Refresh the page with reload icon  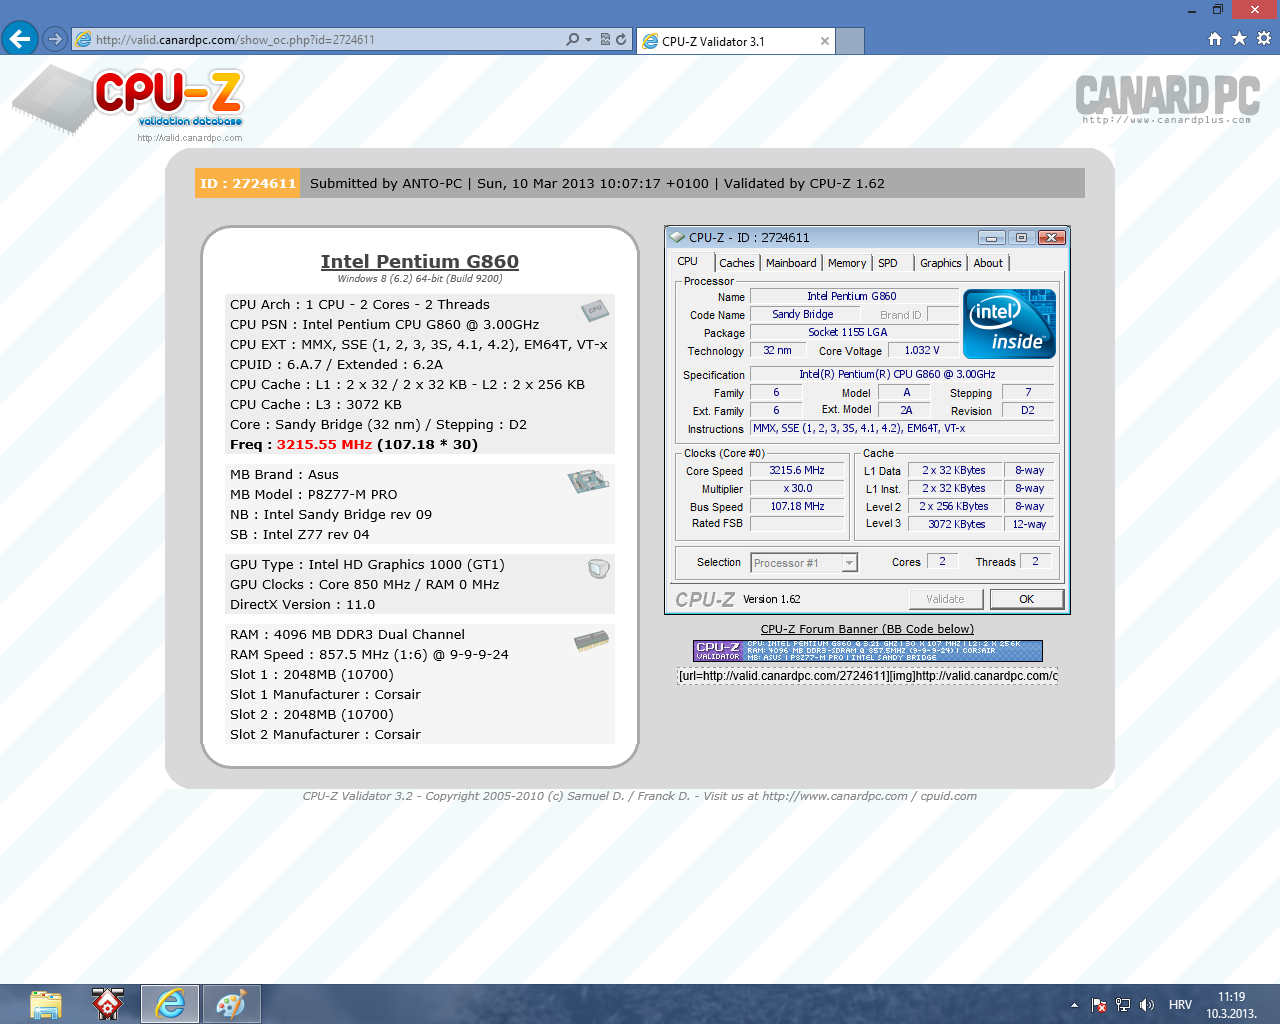621,40
